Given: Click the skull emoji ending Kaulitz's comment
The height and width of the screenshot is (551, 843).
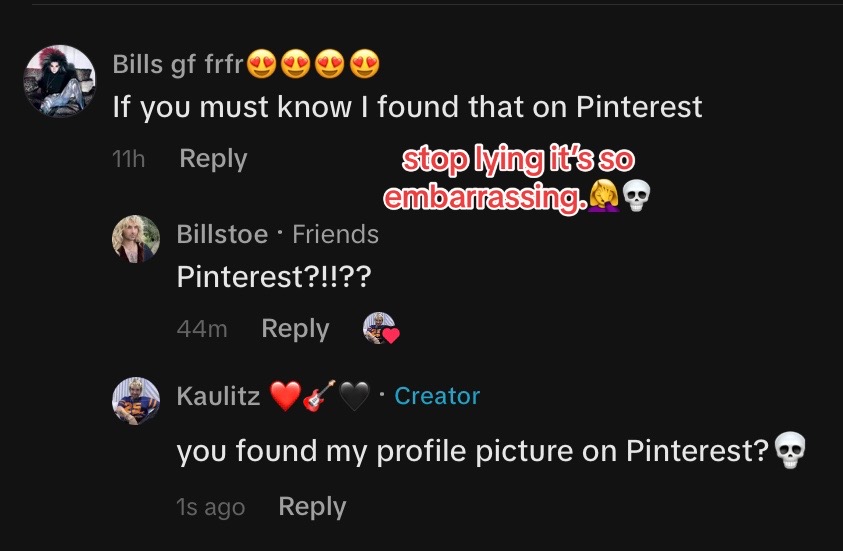Looking at the screenshot, I should (x=790, y=450).
